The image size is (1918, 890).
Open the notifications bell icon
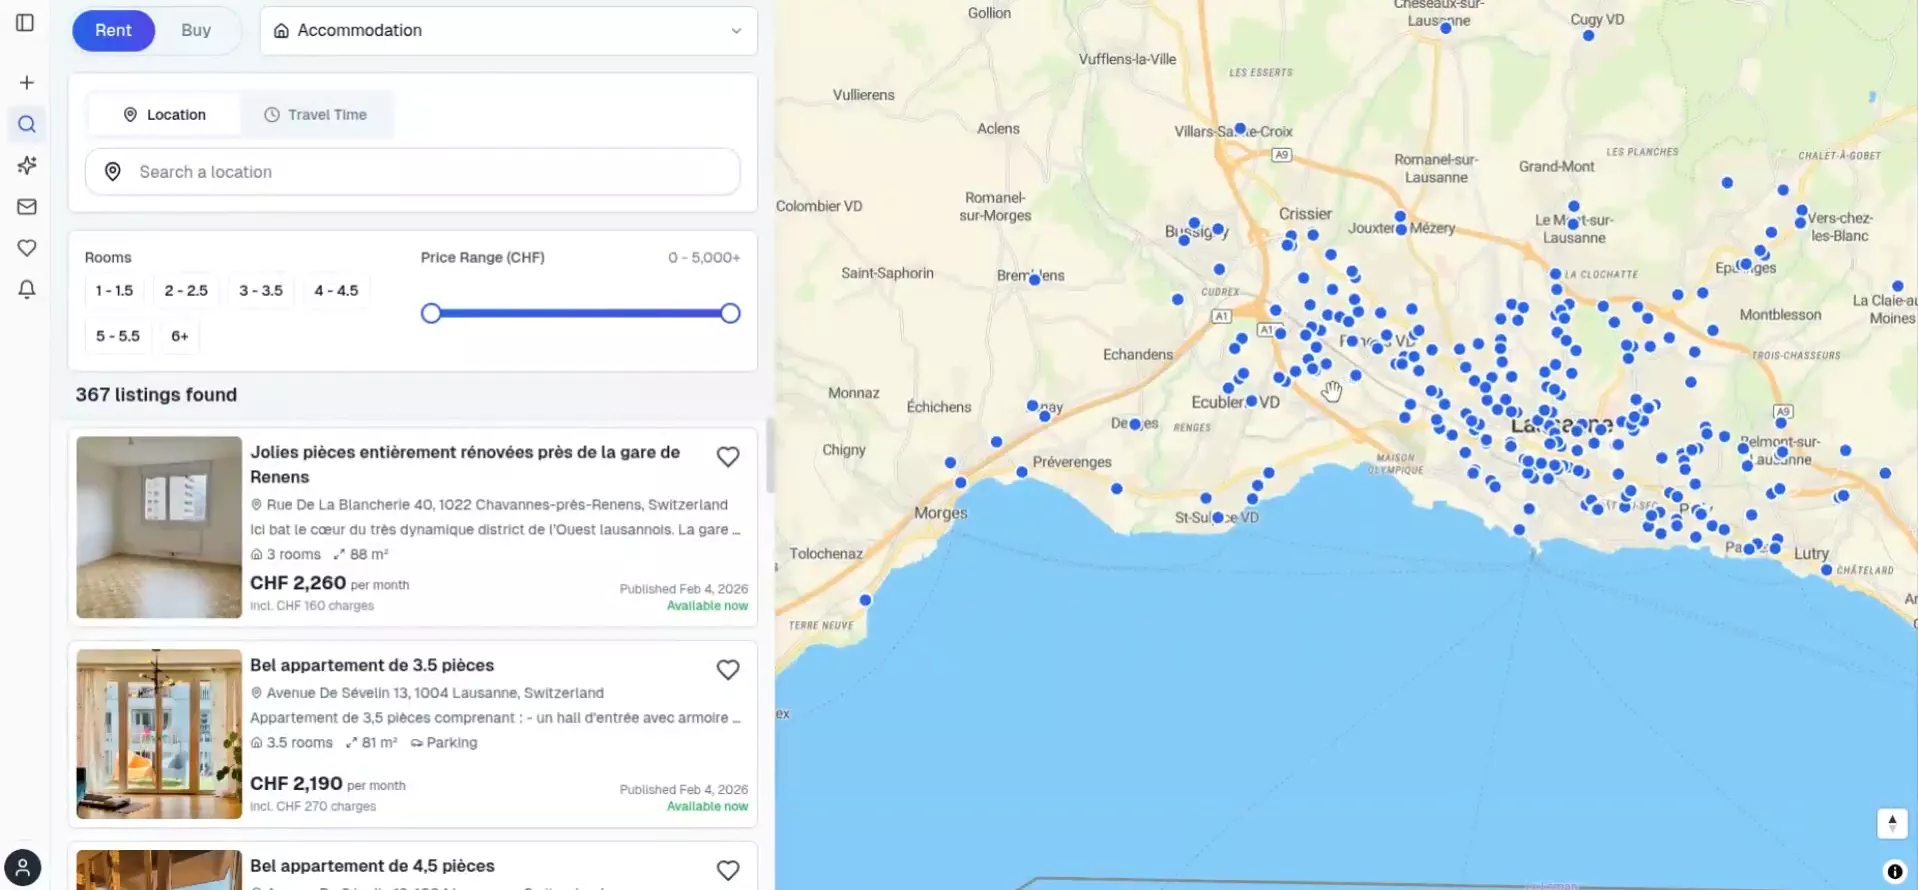coord(27,289)
